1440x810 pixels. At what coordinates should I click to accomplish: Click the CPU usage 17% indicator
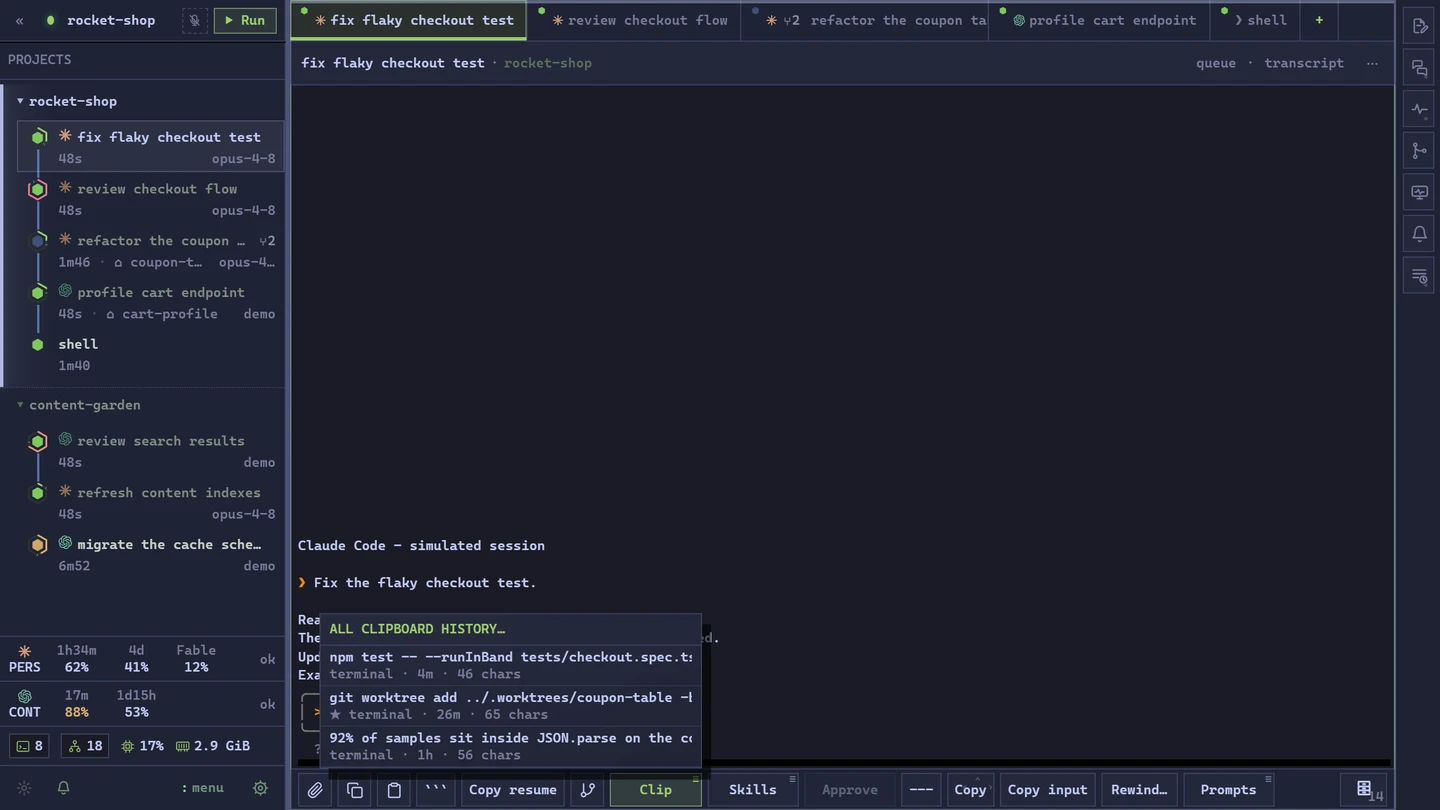(x=142, y=746)
